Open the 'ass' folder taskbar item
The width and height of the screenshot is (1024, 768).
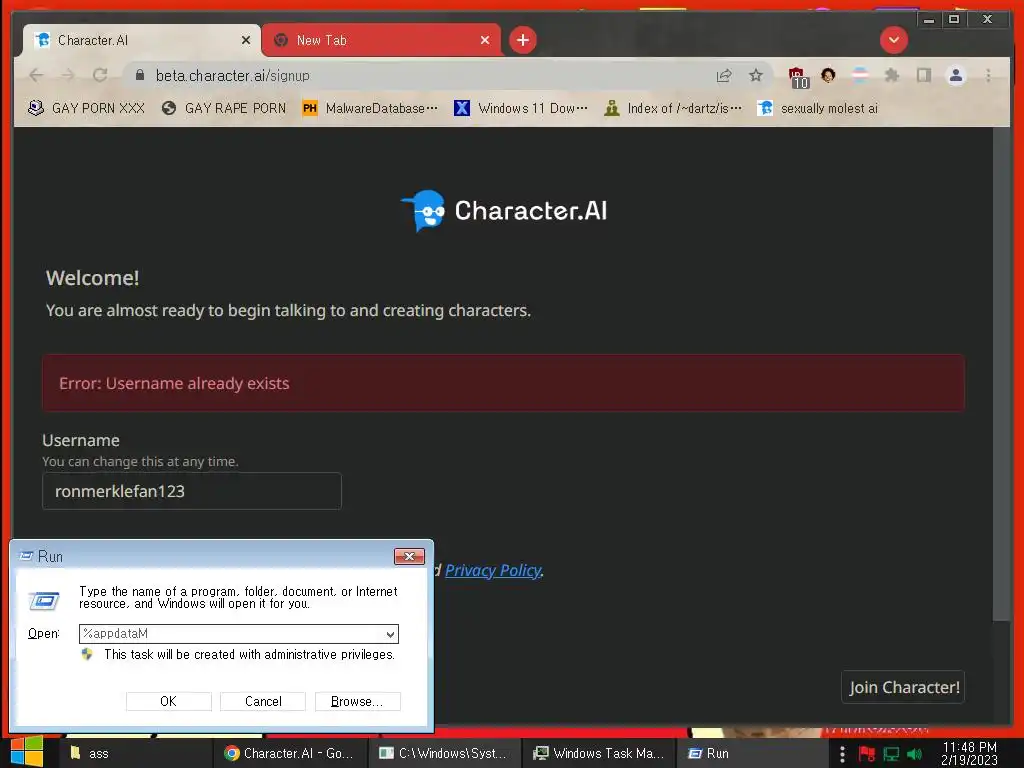pyautogui.click(x=137, y=754)
